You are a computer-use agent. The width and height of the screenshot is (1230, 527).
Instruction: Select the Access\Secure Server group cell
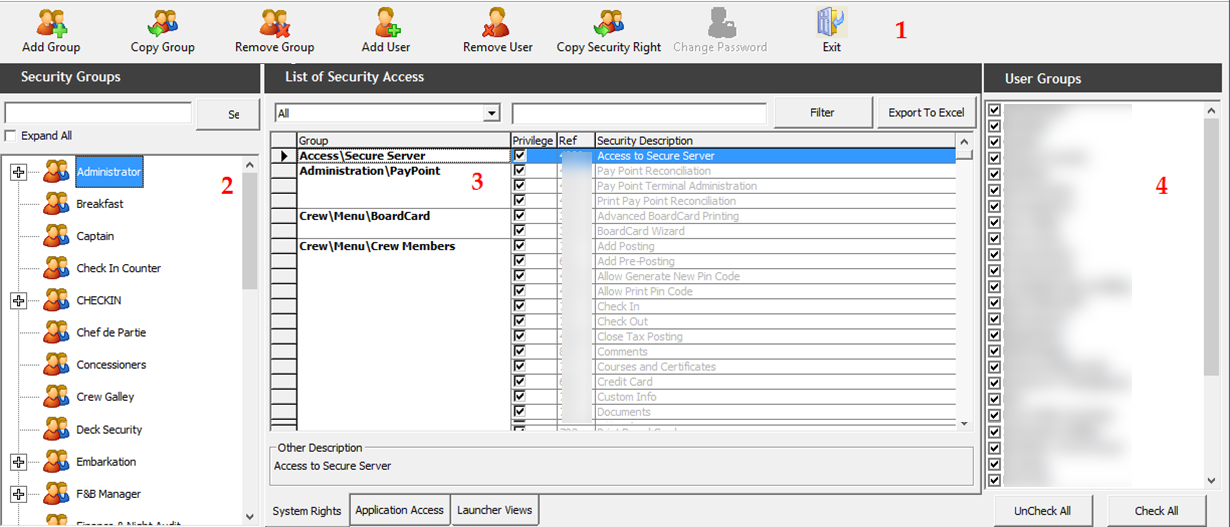pyautogui.click(x=404, y=156)
